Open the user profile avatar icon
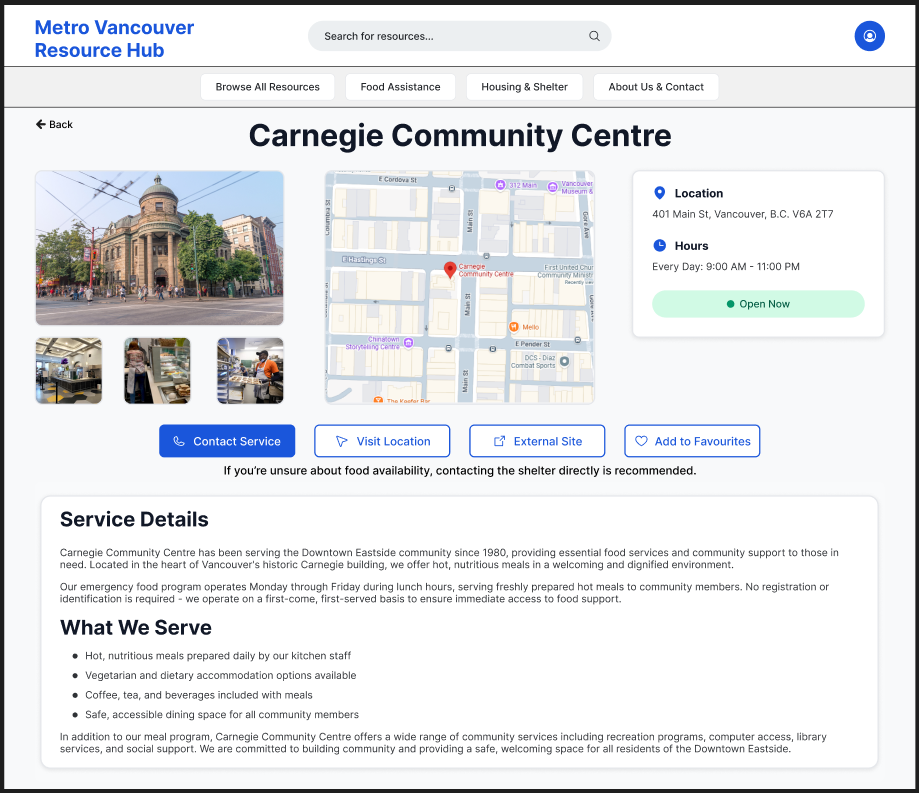This screenshot has height=793, width=919. click(x=869, y=36)
